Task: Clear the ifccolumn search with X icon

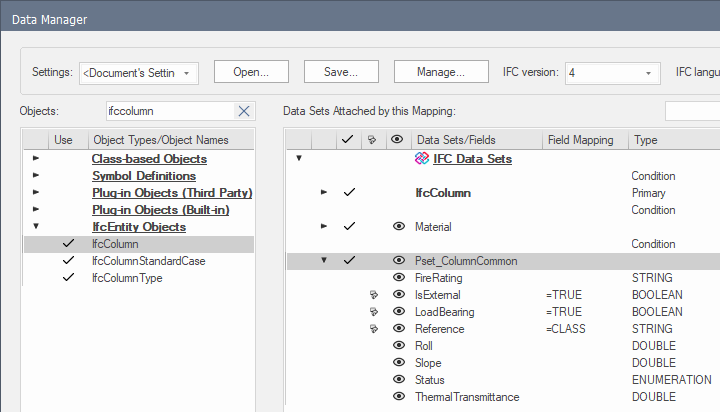Action: pyautogui.click(x=243, y=110)
